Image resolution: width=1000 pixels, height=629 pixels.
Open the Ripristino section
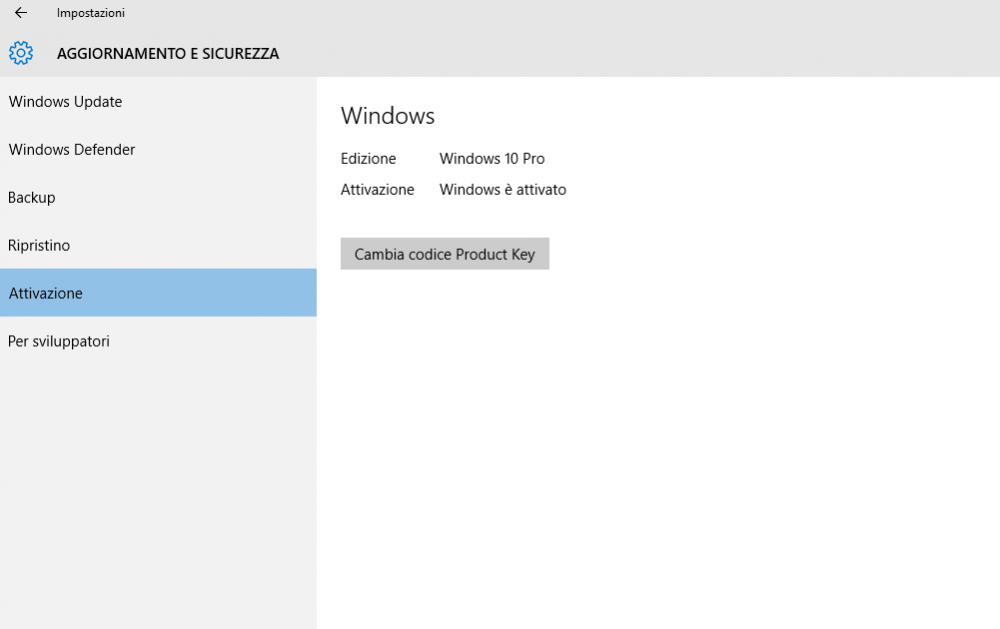[x=158, y=245]
